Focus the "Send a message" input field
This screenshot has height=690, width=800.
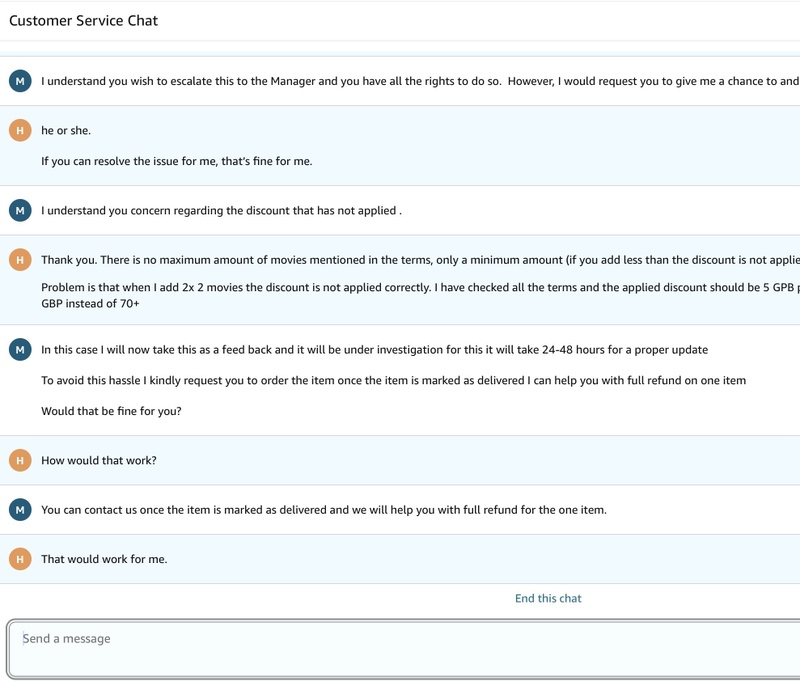pyautogui.click(x=400, y=648)
